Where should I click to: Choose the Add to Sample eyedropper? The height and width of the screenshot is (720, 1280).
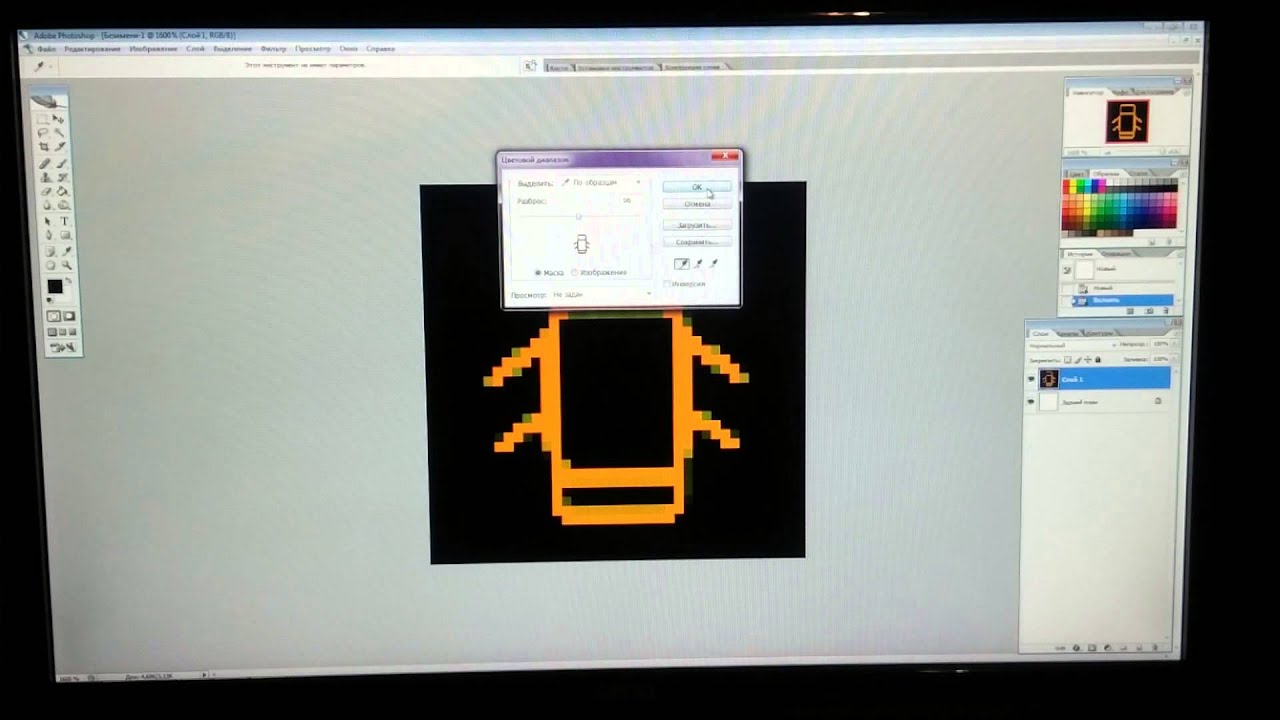pyautogui.click(x=698, y=264)
